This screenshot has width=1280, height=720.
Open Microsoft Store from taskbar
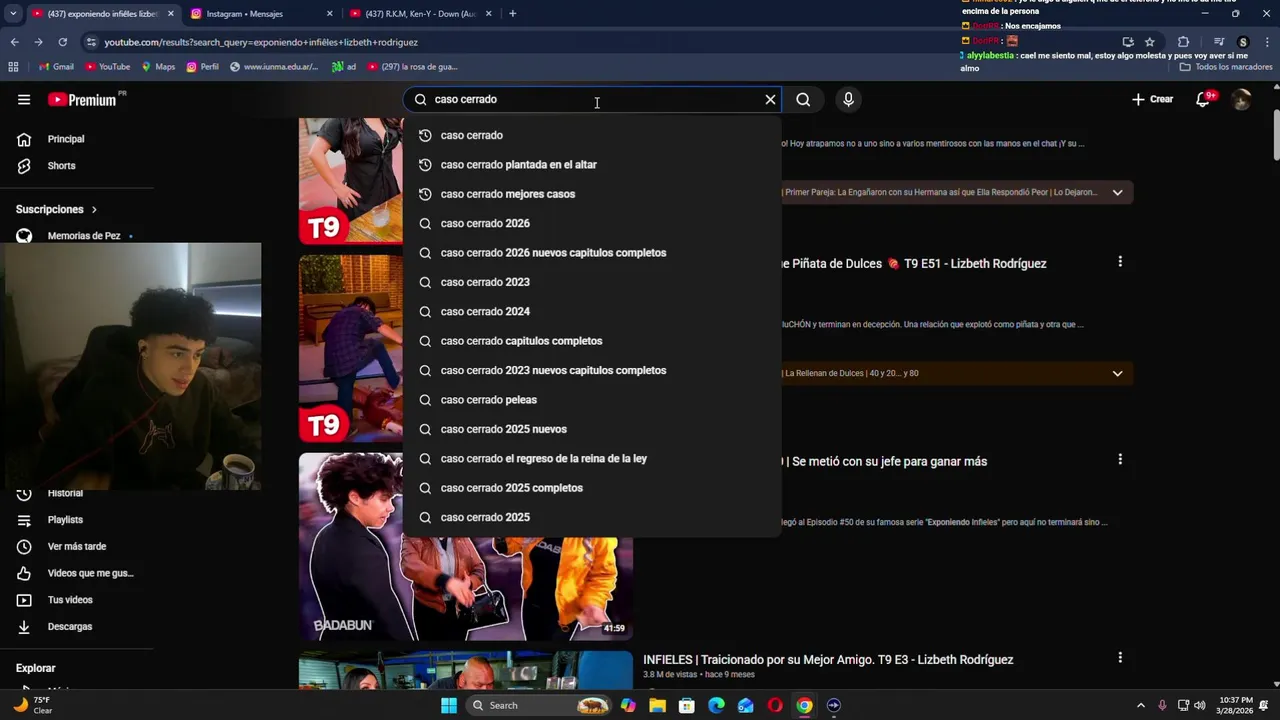point(687,705)
